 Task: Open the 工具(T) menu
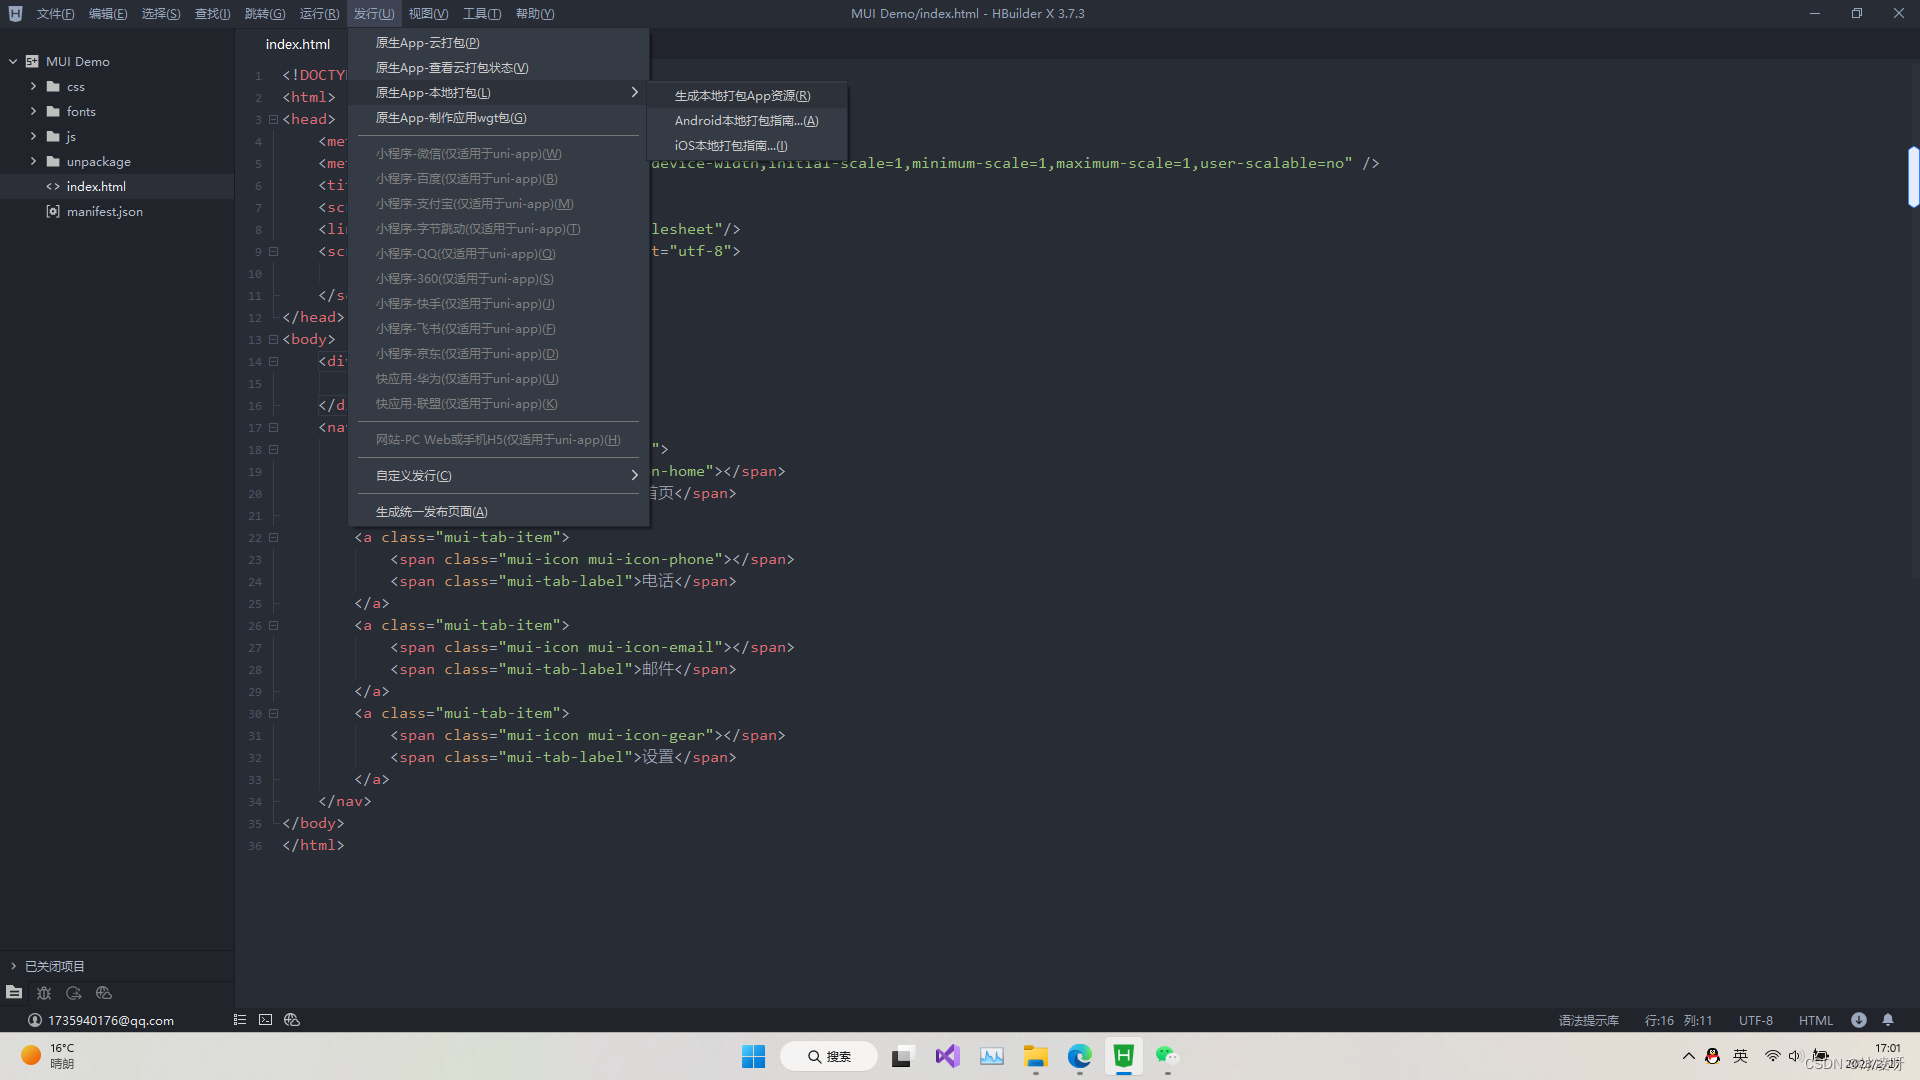click(x=482, y=14)
